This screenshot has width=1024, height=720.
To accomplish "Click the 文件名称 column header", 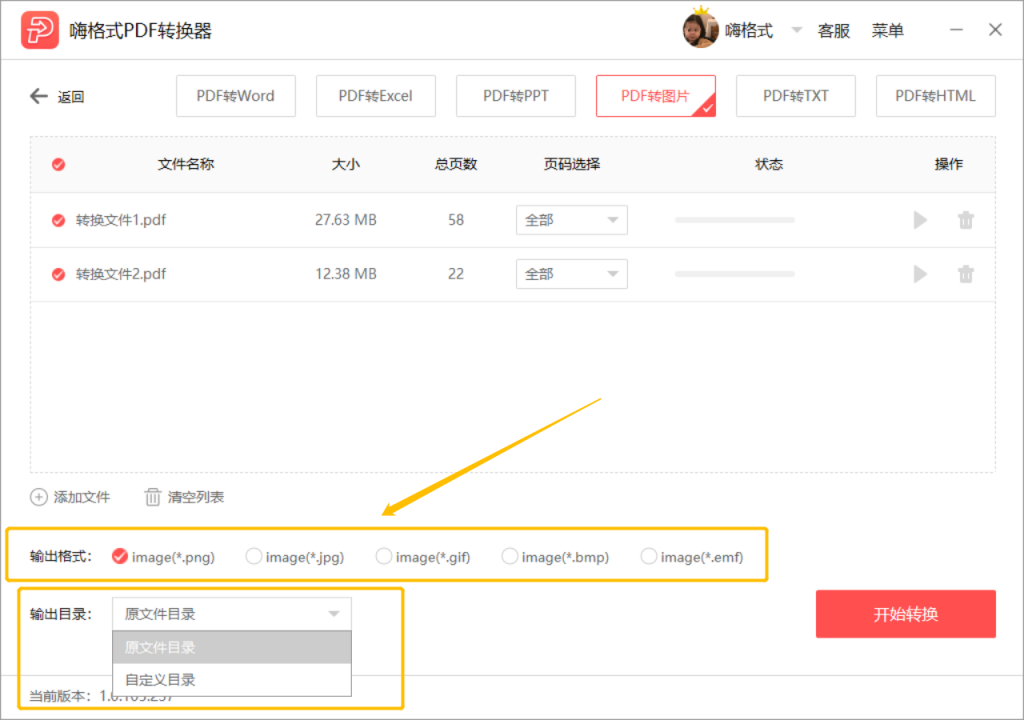I will 186,164.
